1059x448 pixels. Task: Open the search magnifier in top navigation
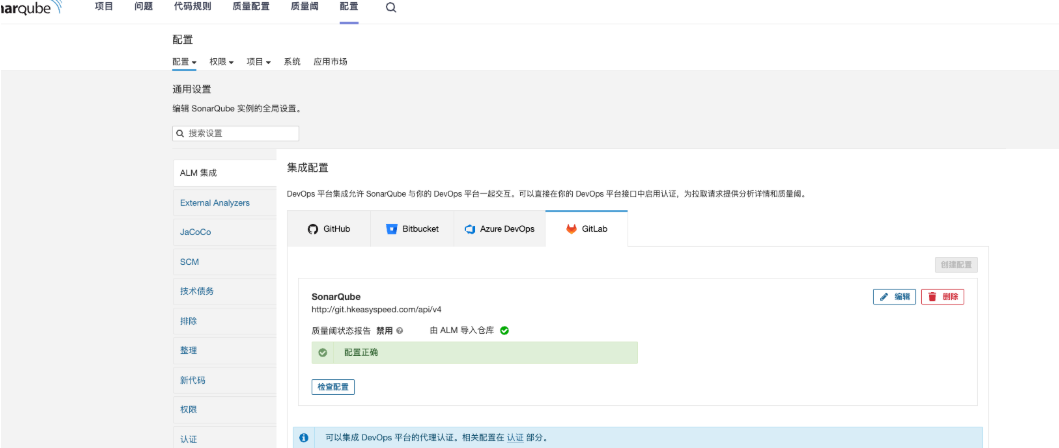(x=391, y=8)
